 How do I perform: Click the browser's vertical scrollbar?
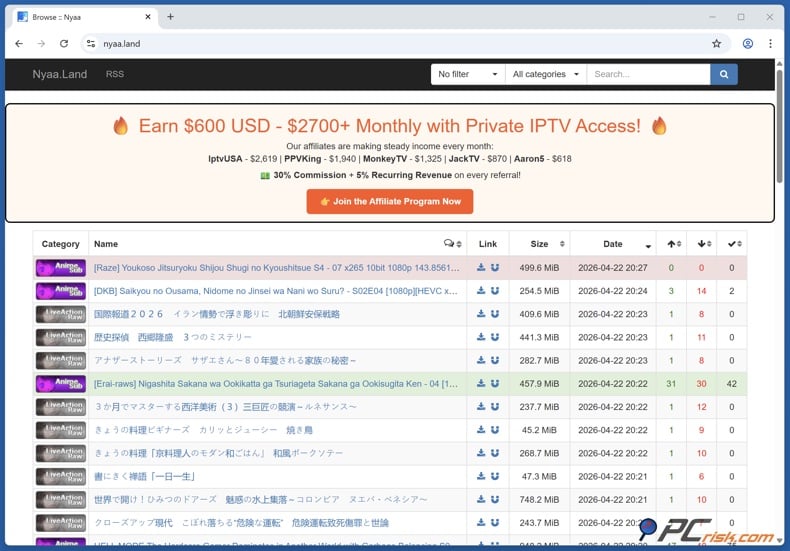tap(781, 130)
